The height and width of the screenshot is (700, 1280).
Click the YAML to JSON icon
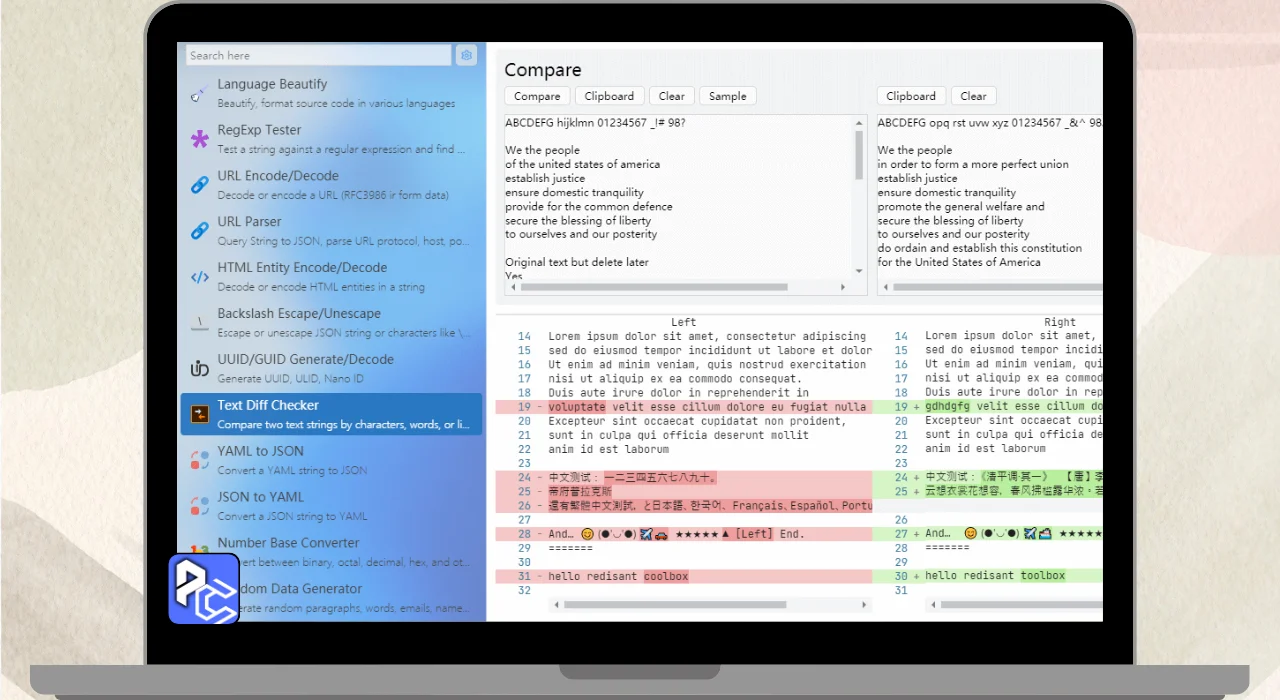[199, 460]
